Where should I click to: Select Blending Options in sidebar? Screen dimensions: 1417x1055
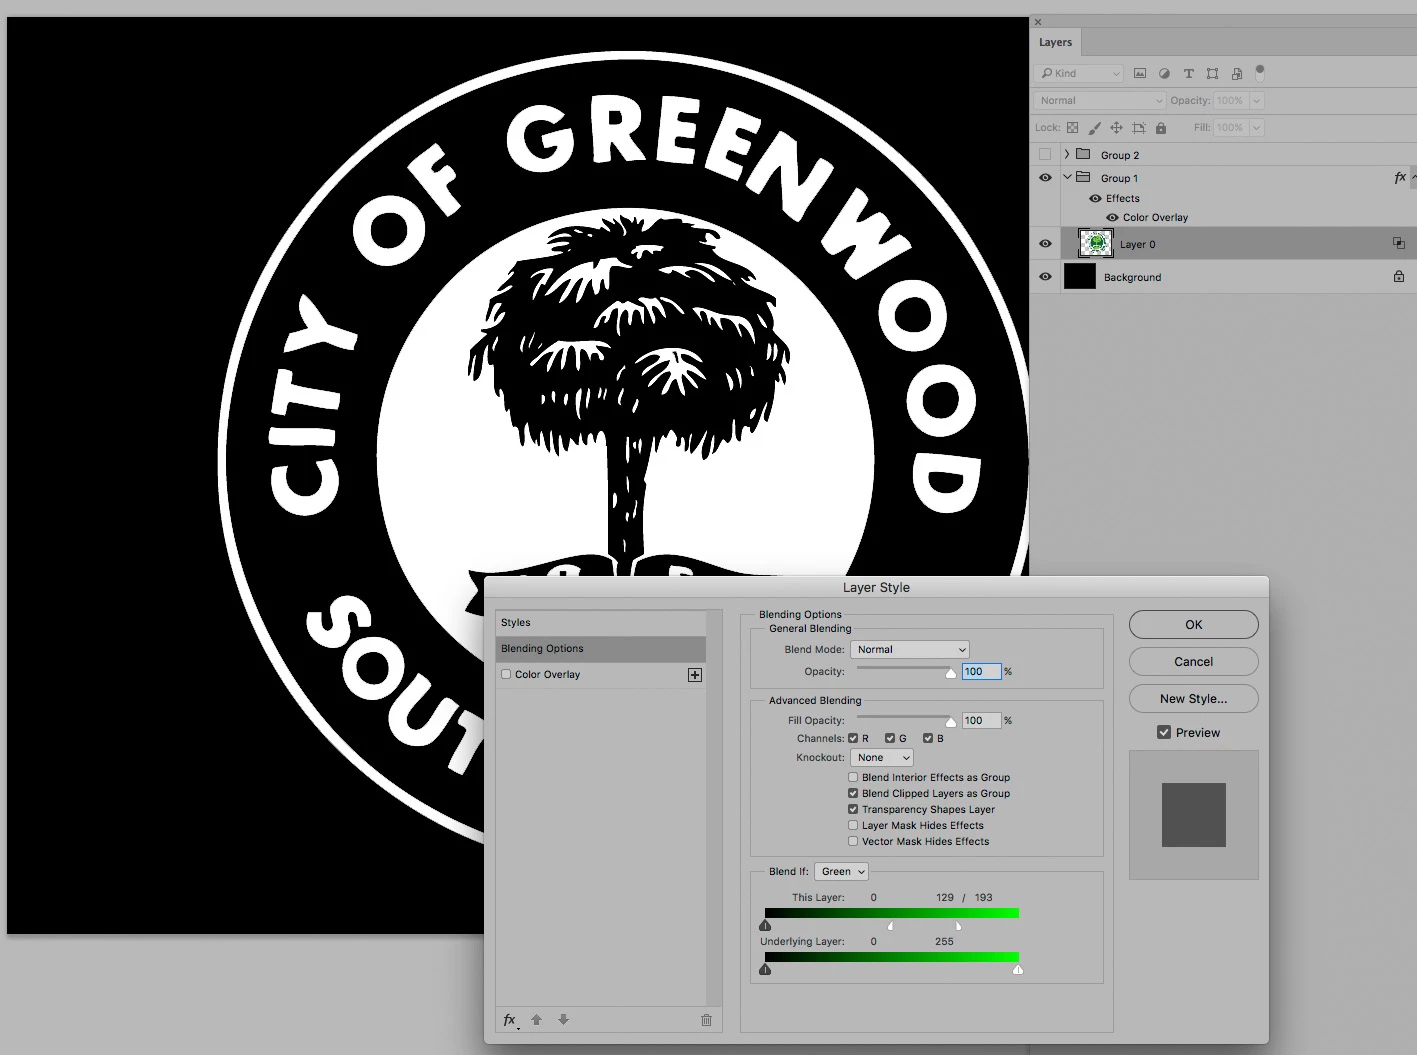601,649
